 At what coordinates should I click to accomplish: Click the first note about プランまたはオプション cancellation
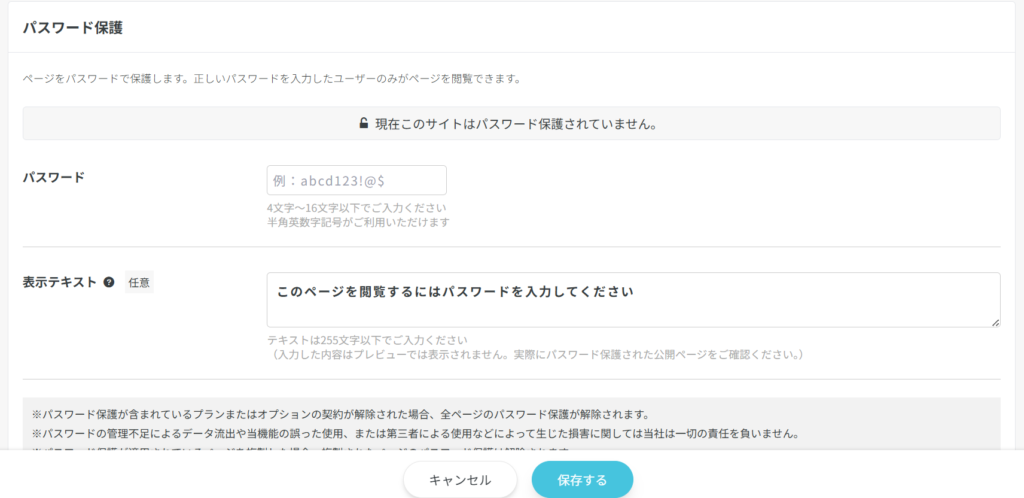click(341, 414)
